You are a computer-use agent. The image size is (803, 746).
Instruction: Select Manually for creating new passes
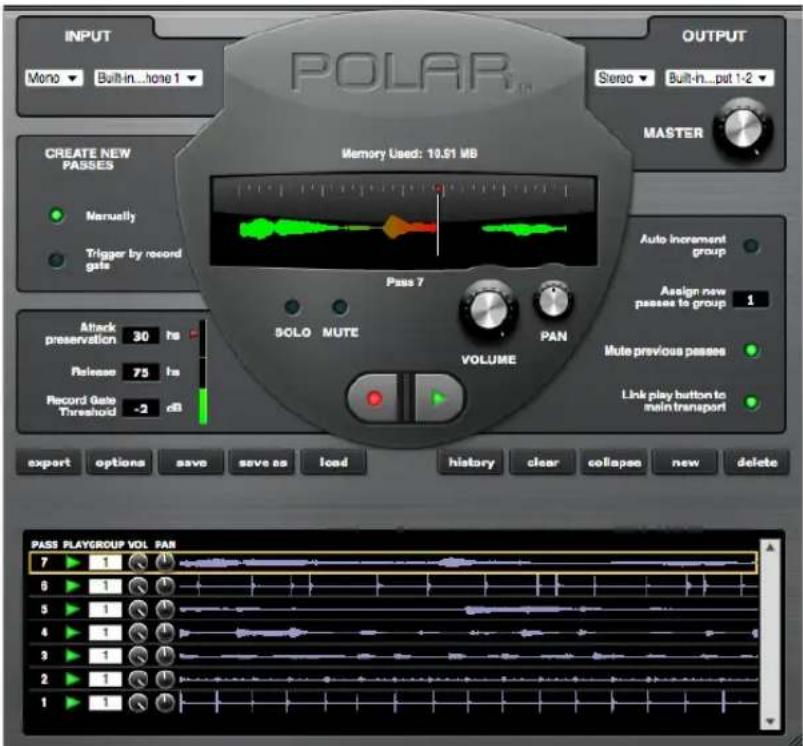coord(56,216)
